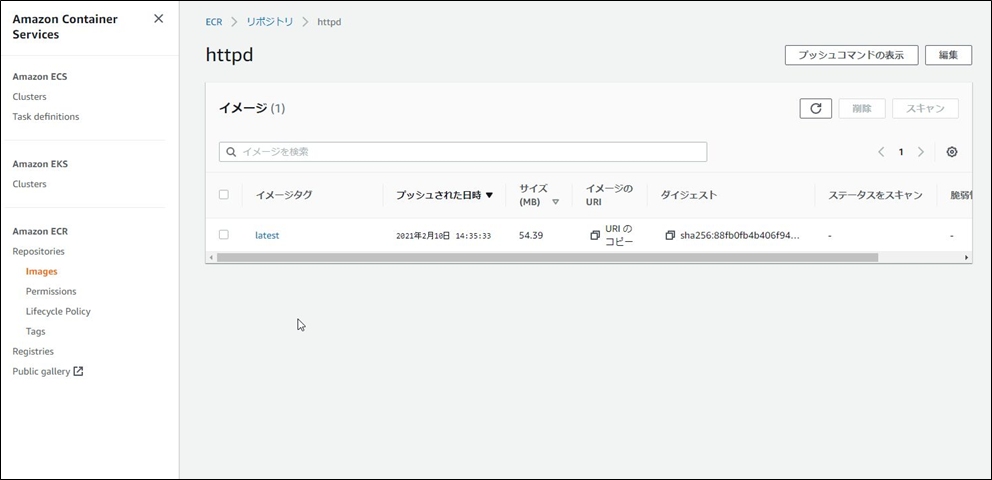Click the sha256:88fb0fb4b406f94 digest text
992x480 pixels.
tap(740, 235)
